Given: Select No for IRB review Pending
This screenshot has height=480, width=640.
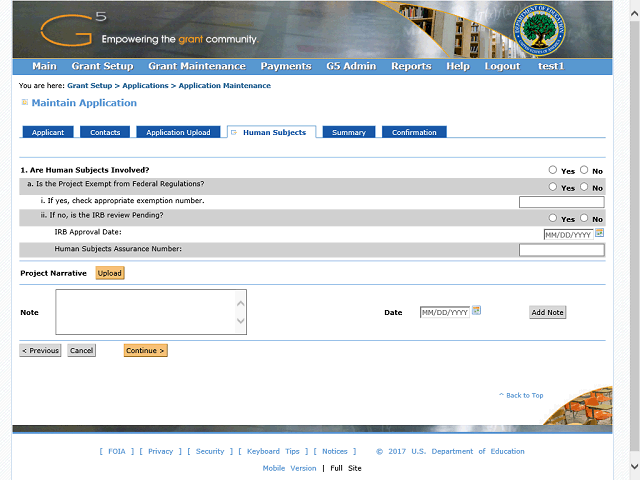Looking at the screenshot, I should pyautogui.click(x=584, y=218).
